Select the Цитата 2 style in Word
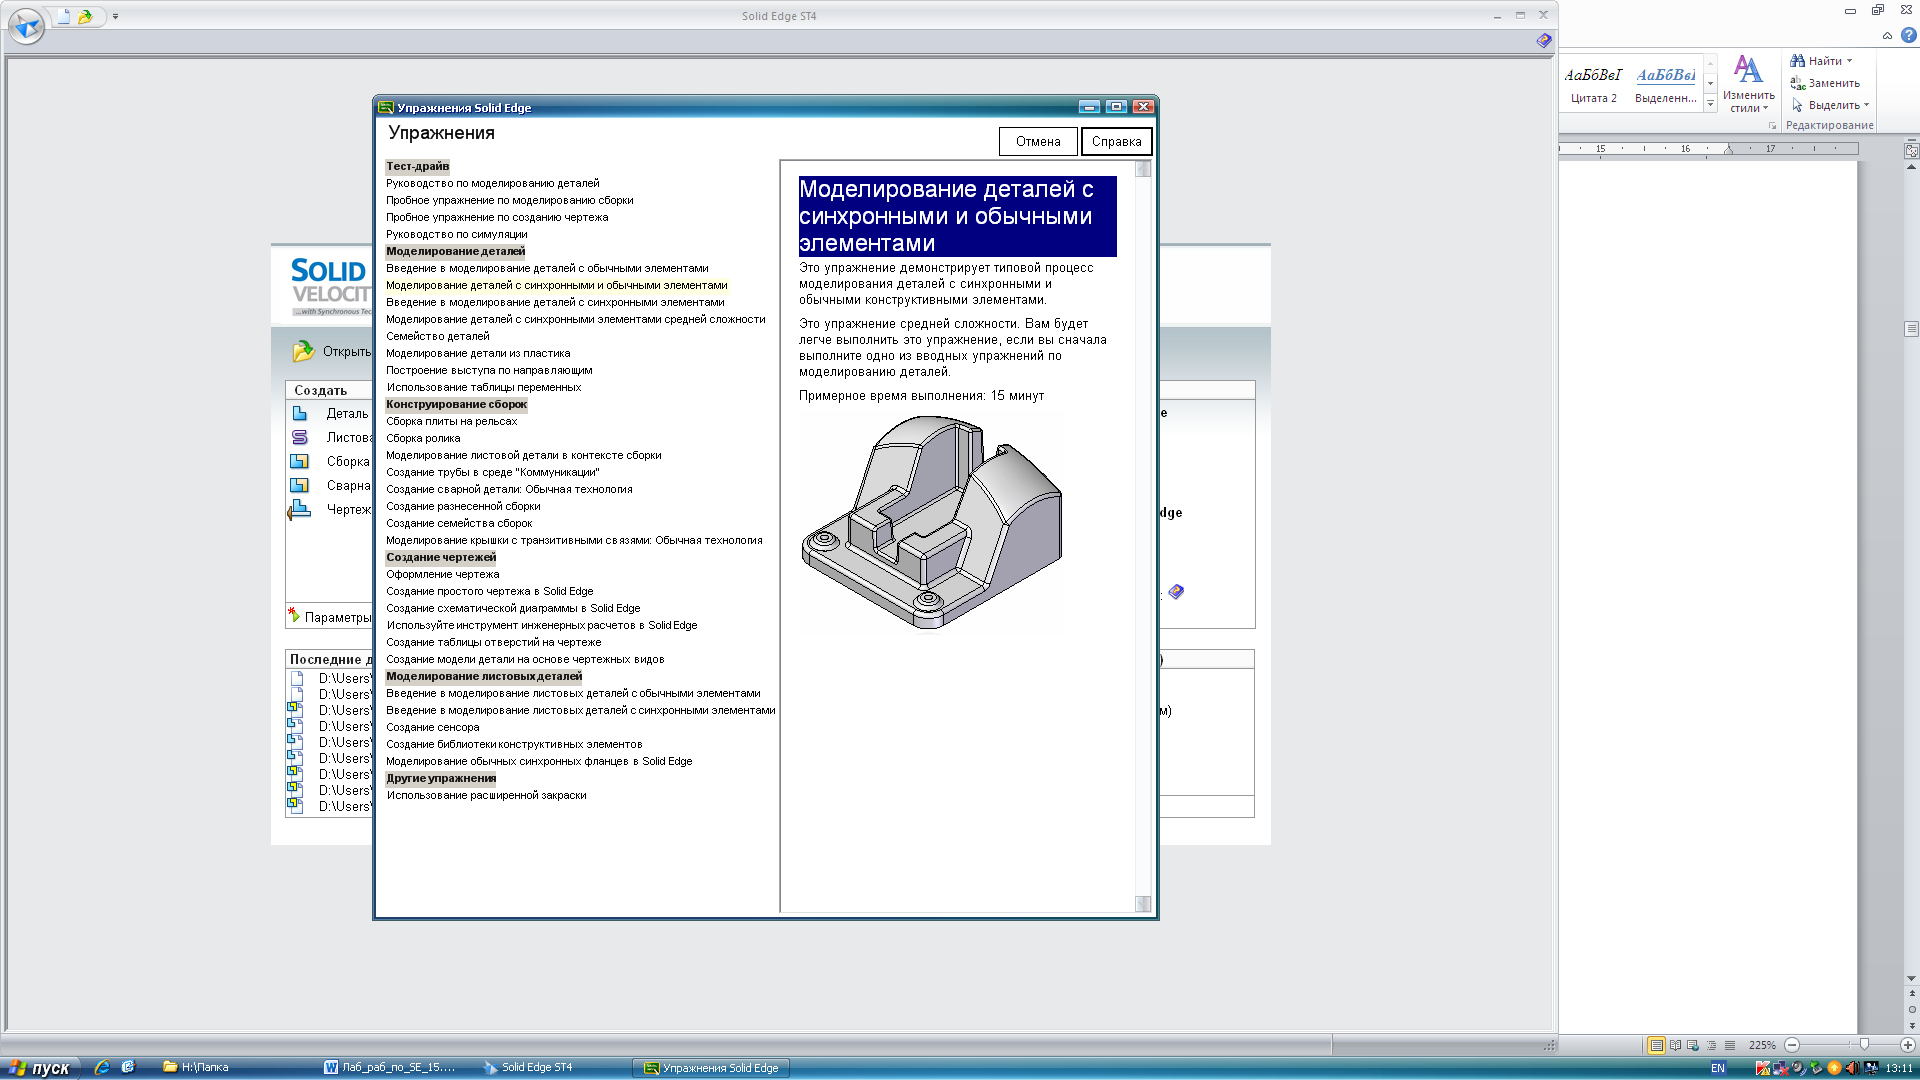The width and height of the screenshot is (1920, 1080). click(1593, 84)
